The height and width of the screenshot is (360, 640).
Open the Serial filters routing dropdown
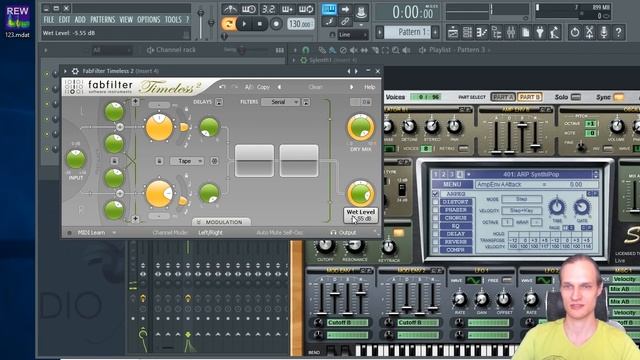point(280,102)
